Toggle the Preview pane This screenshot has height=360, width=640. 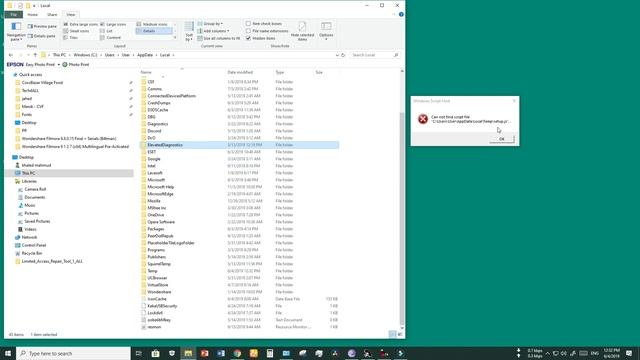(42, 26)
